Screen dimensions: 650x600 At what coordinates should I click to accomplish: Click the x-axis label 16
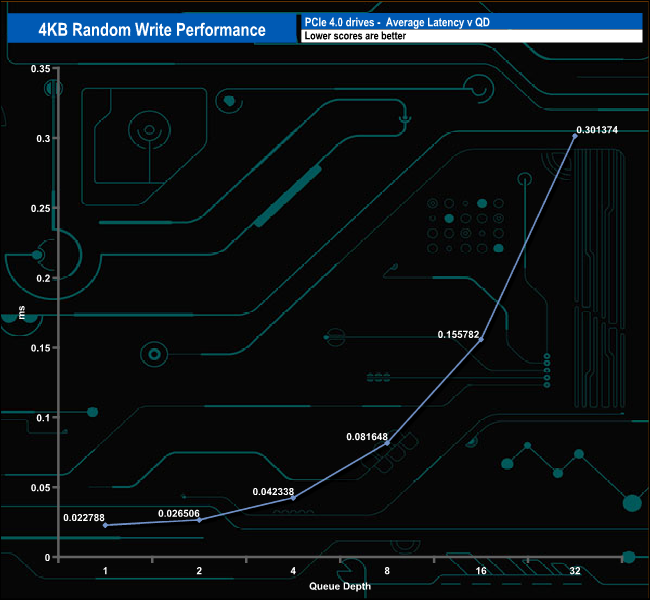coord(481,571)
